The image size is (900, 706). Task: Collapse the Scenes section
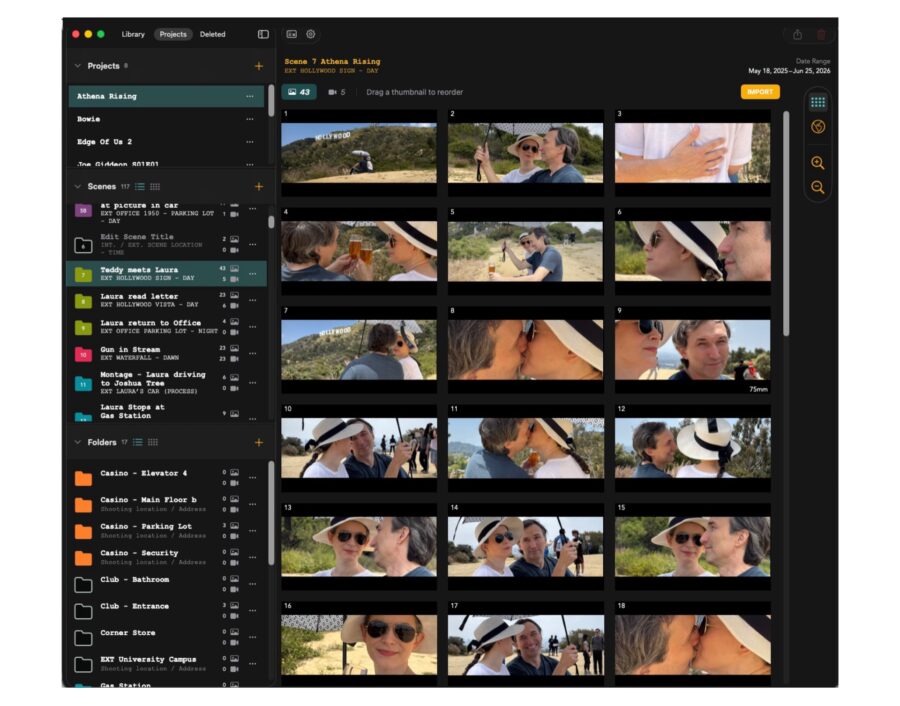tap(77, 187)
